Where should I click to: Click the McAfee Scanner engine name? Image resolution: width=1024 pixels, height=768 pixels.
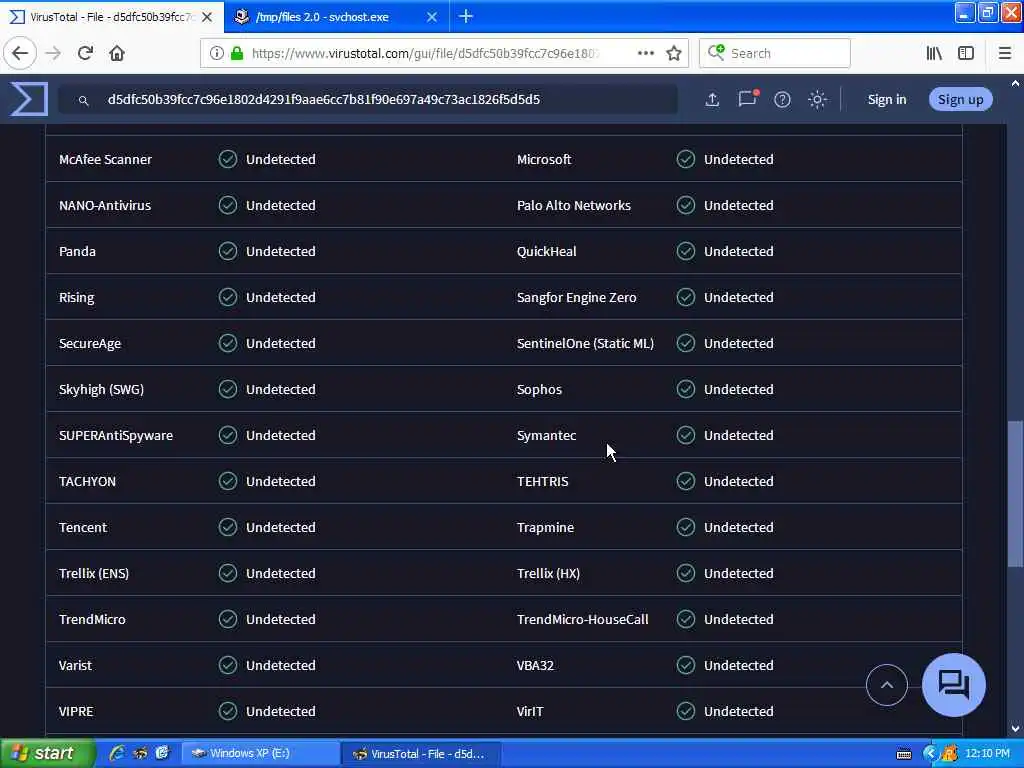point(105,159)
